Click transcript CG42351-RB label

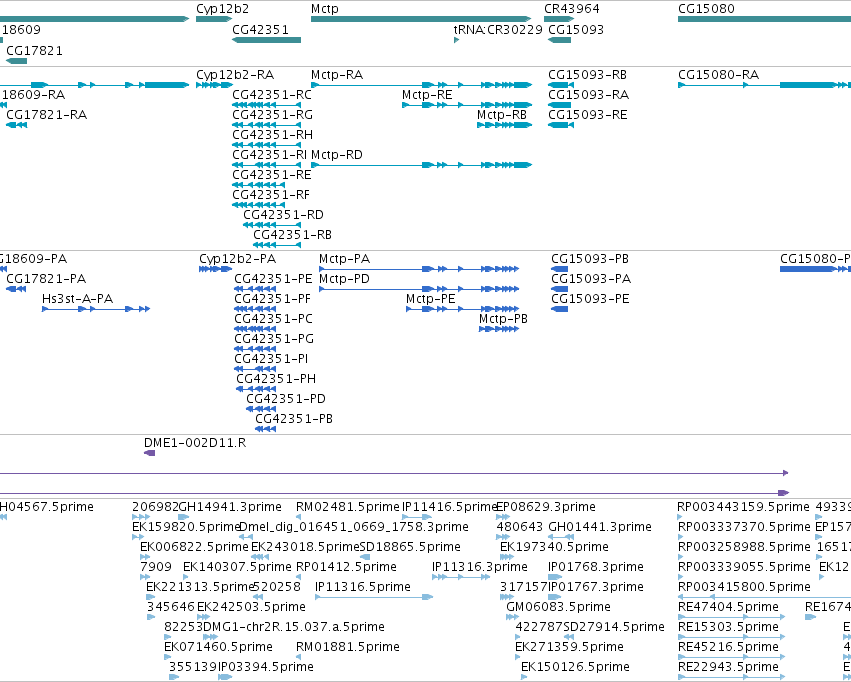[292, 235]
